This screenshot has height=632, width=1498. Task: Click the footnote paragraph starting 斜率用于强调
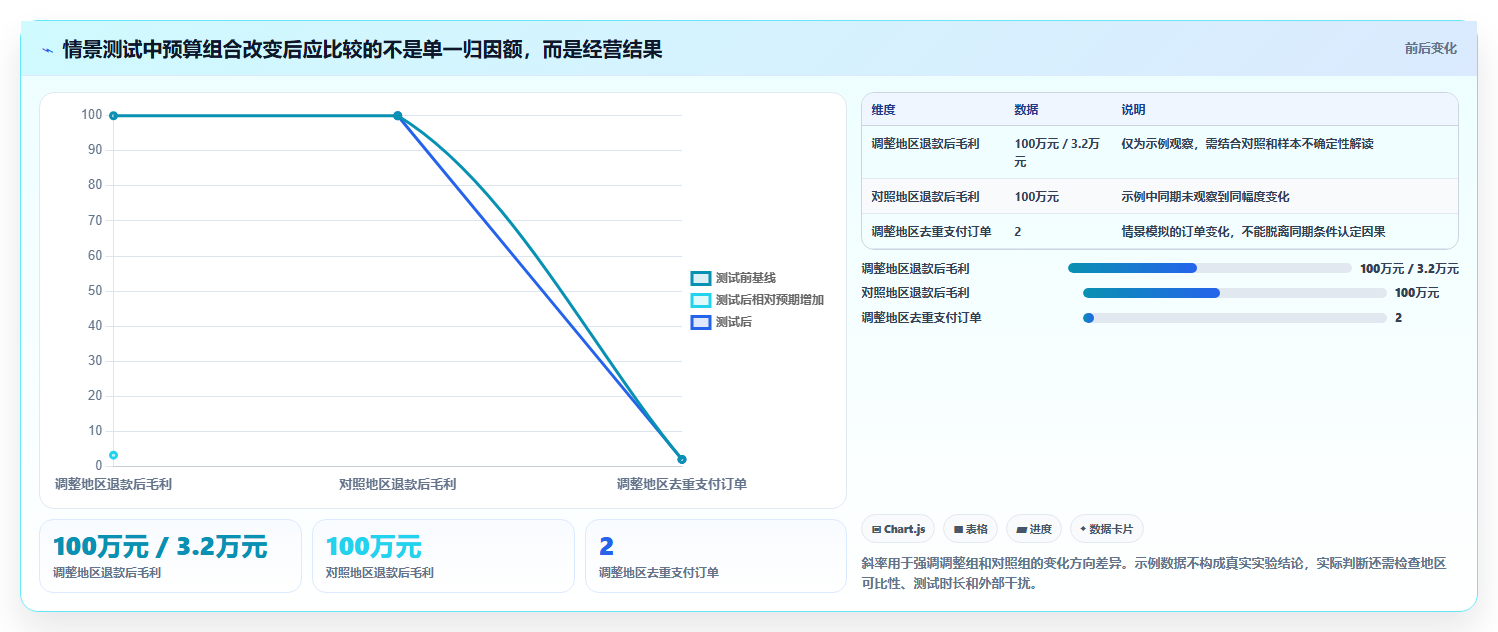click(1154, 573)
